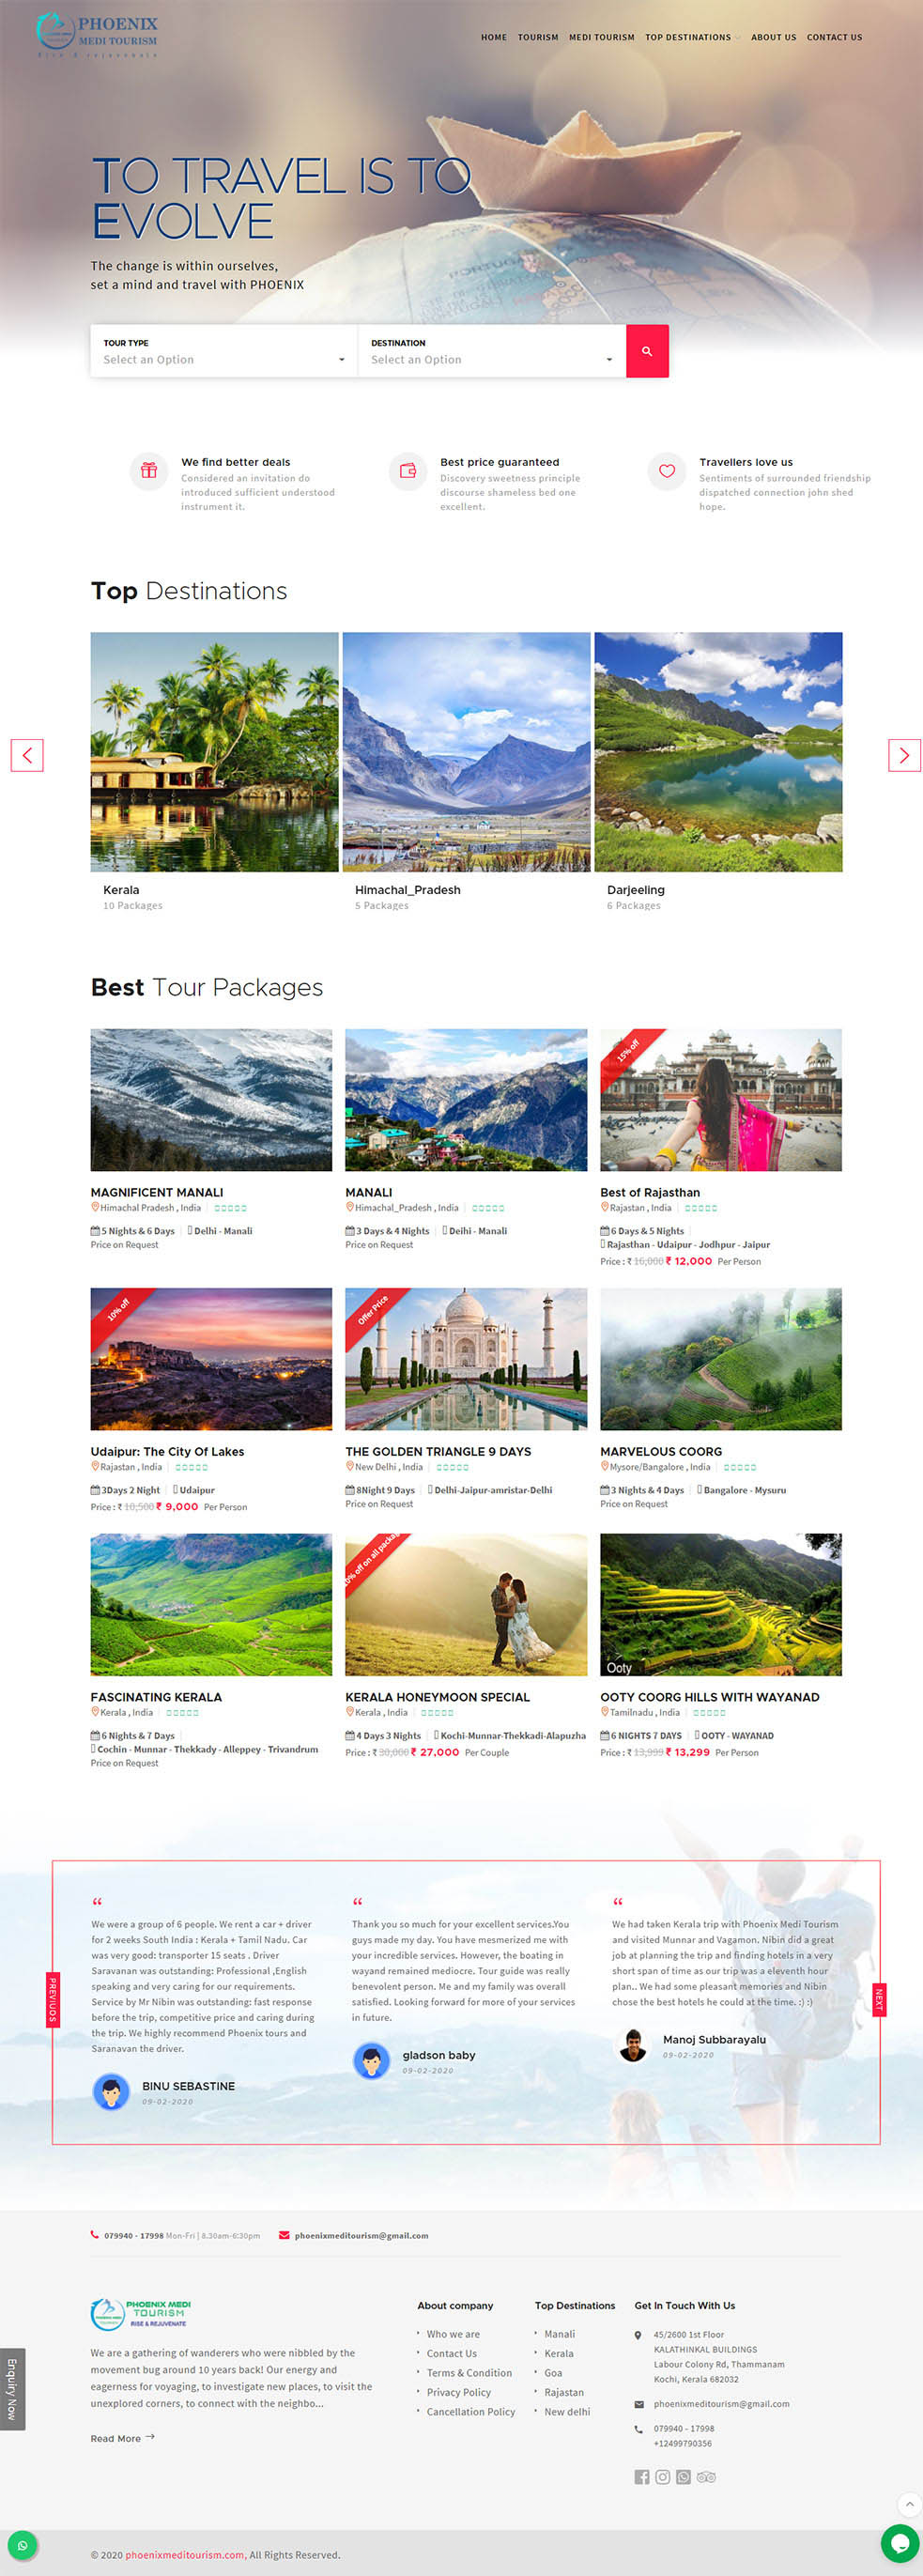This screenshot has width=923, height=2576.
Task: Open the Enquiry Now side tab
Action: pos(12,2388)
